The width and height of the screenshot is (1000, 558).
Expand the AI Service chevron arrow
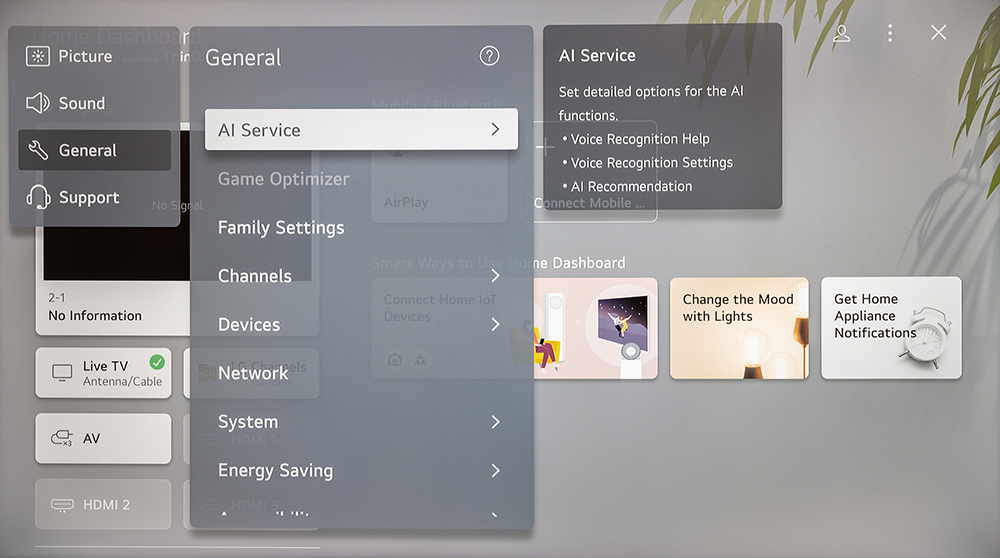496,129
